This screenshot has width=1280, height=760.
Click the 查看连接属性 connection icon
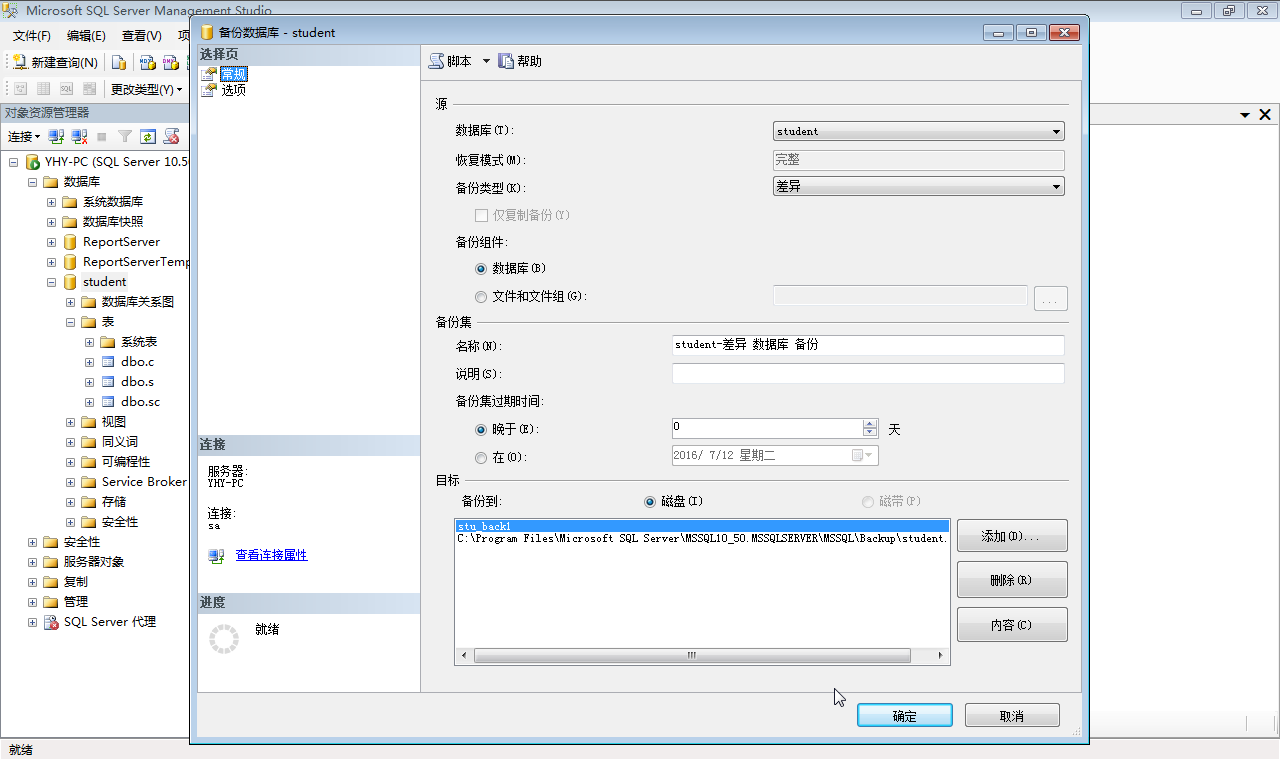[216, 556]
